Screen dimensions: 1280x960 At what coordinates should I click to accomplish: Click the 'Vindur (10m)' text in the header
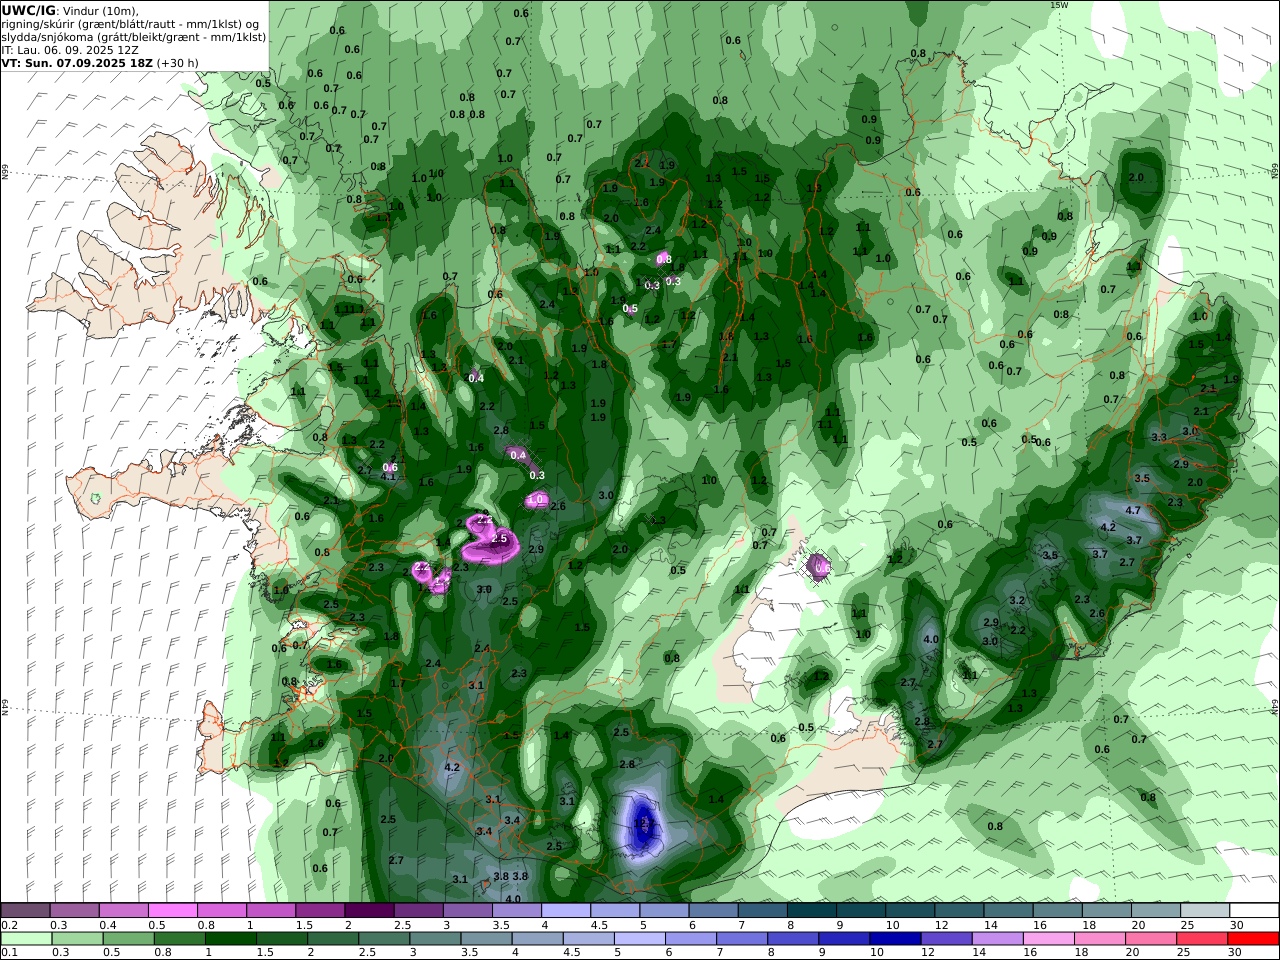coord(101,11)
